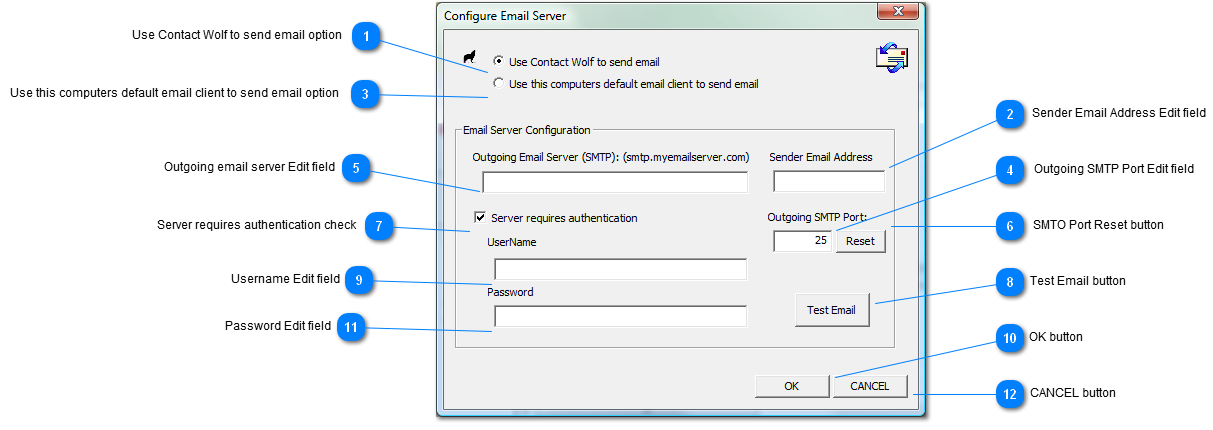
Task: Click the Password label text
Action: (510, 292)
